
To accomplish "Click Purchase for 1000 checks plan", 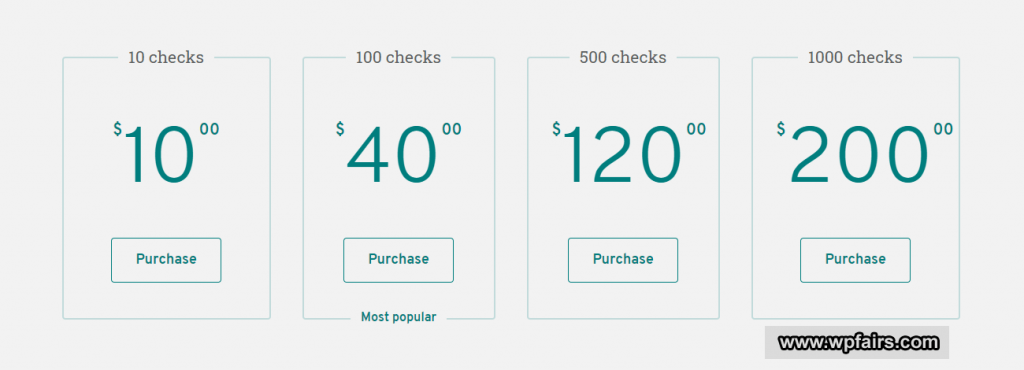I will (855, 260).
